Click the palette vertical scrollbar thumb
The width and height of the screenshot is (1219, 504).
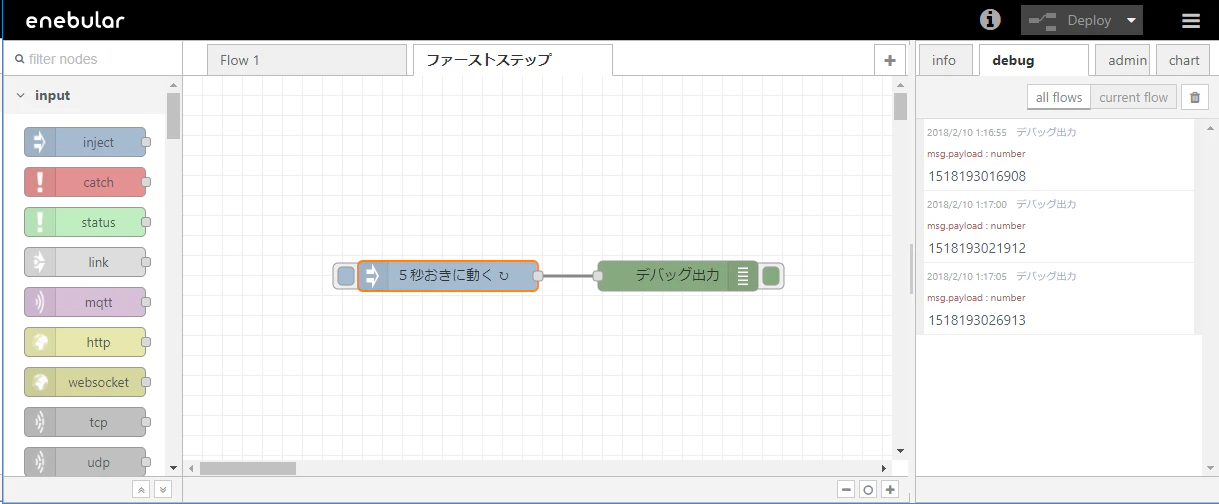[x=173, y=115]
